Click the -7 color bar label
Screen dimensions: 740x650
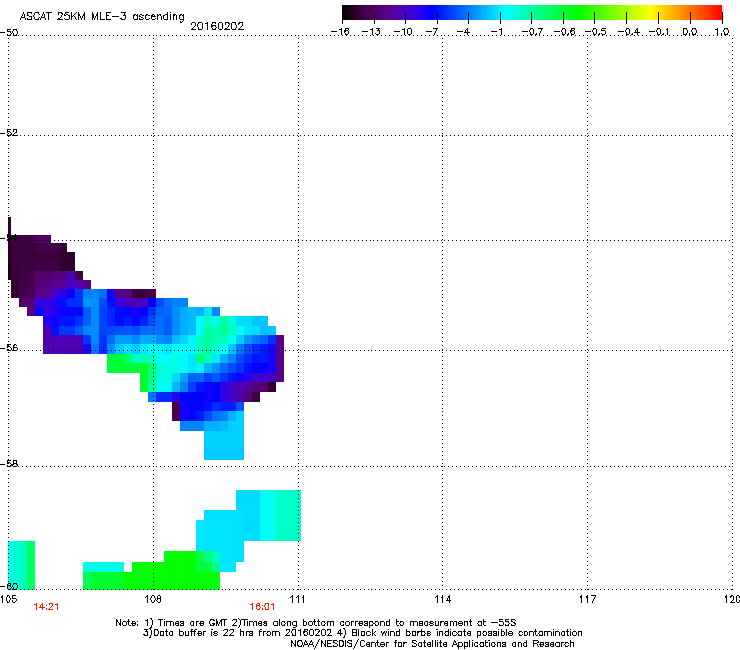tap(432, 32)
